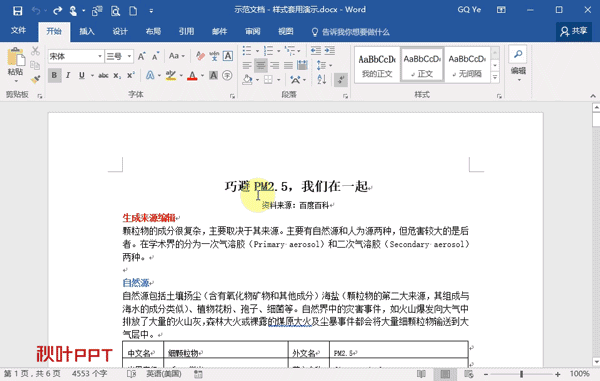The image size is (600, 381).
Task: Decrease font size with the shrink font icon
Action: click(155, 57)
